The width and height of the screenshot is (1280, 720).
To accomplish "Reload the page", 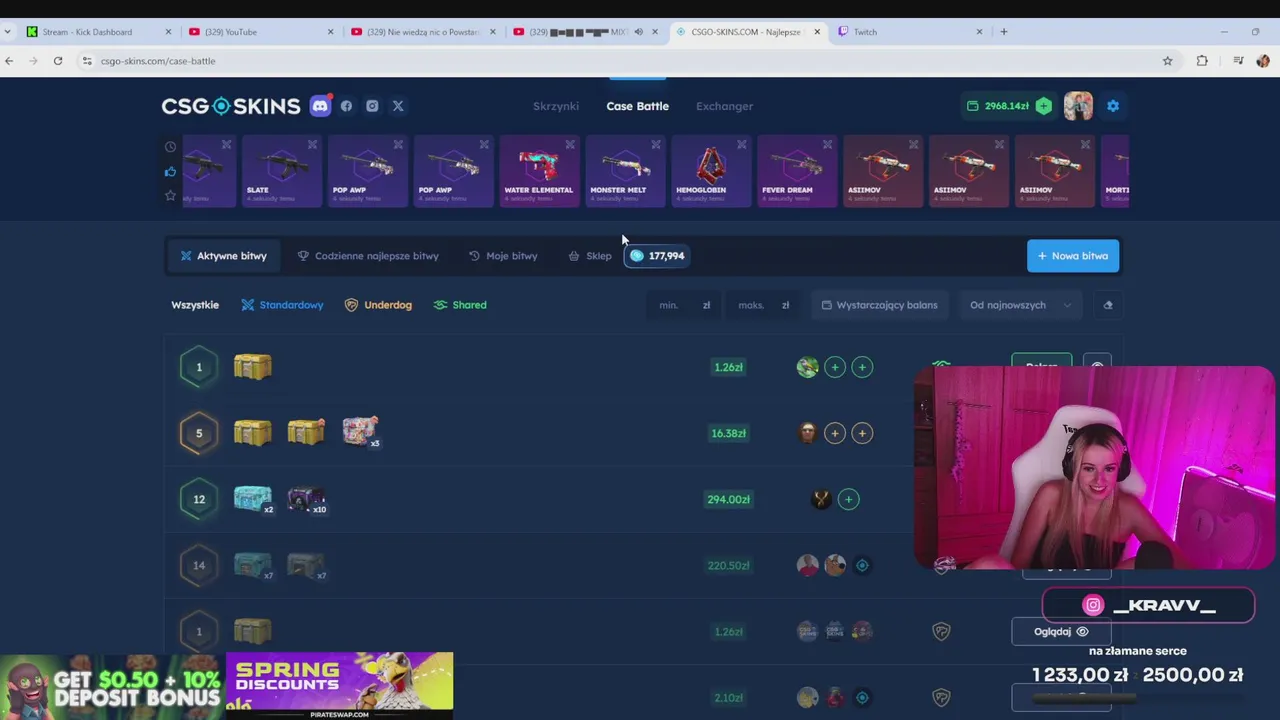I will (58, 61).
